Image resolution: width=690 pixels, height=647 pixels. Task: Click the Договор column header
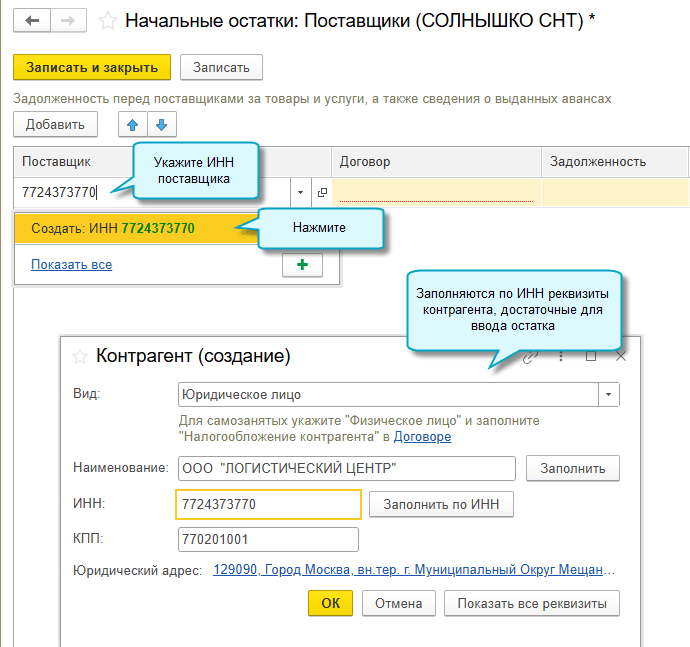tap(436, 162)
